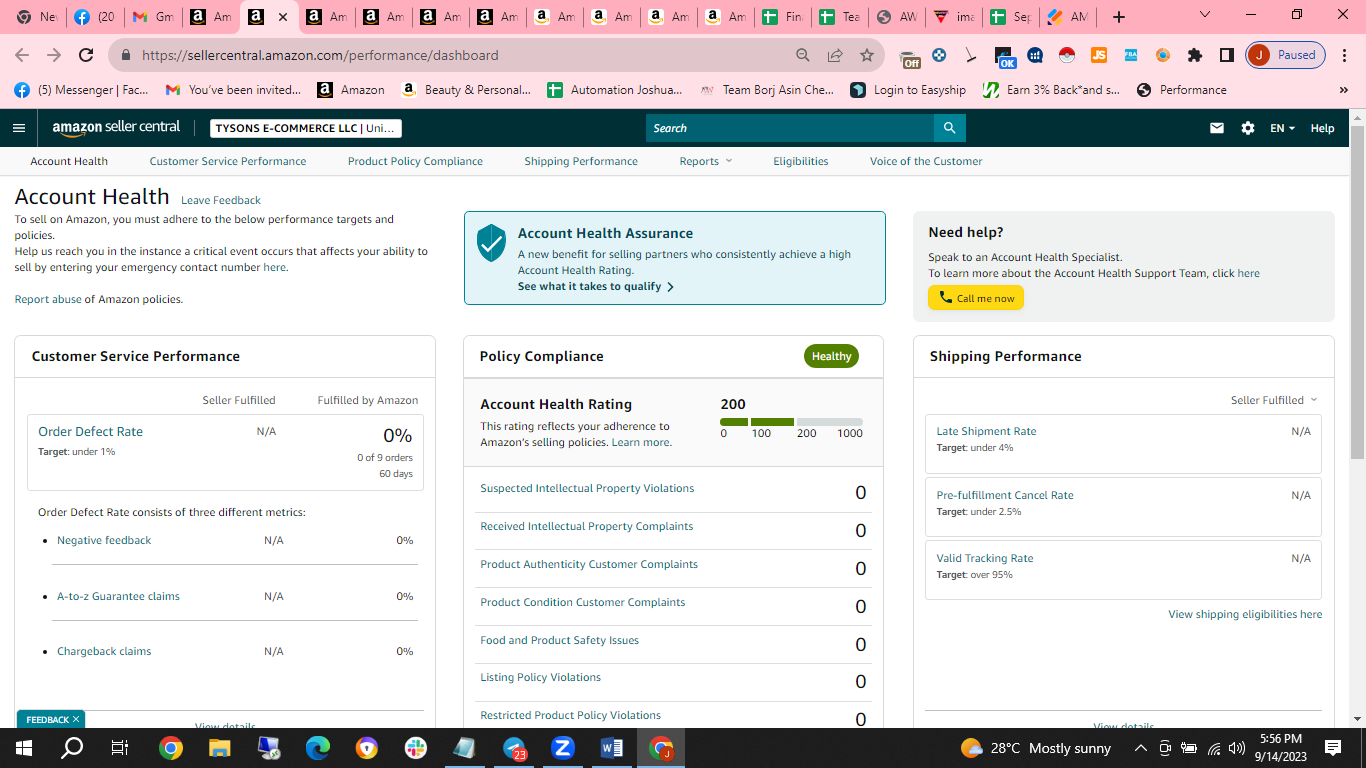Go forward in browser history
This screenshot has width=1366, height=768.
(54, 55)
